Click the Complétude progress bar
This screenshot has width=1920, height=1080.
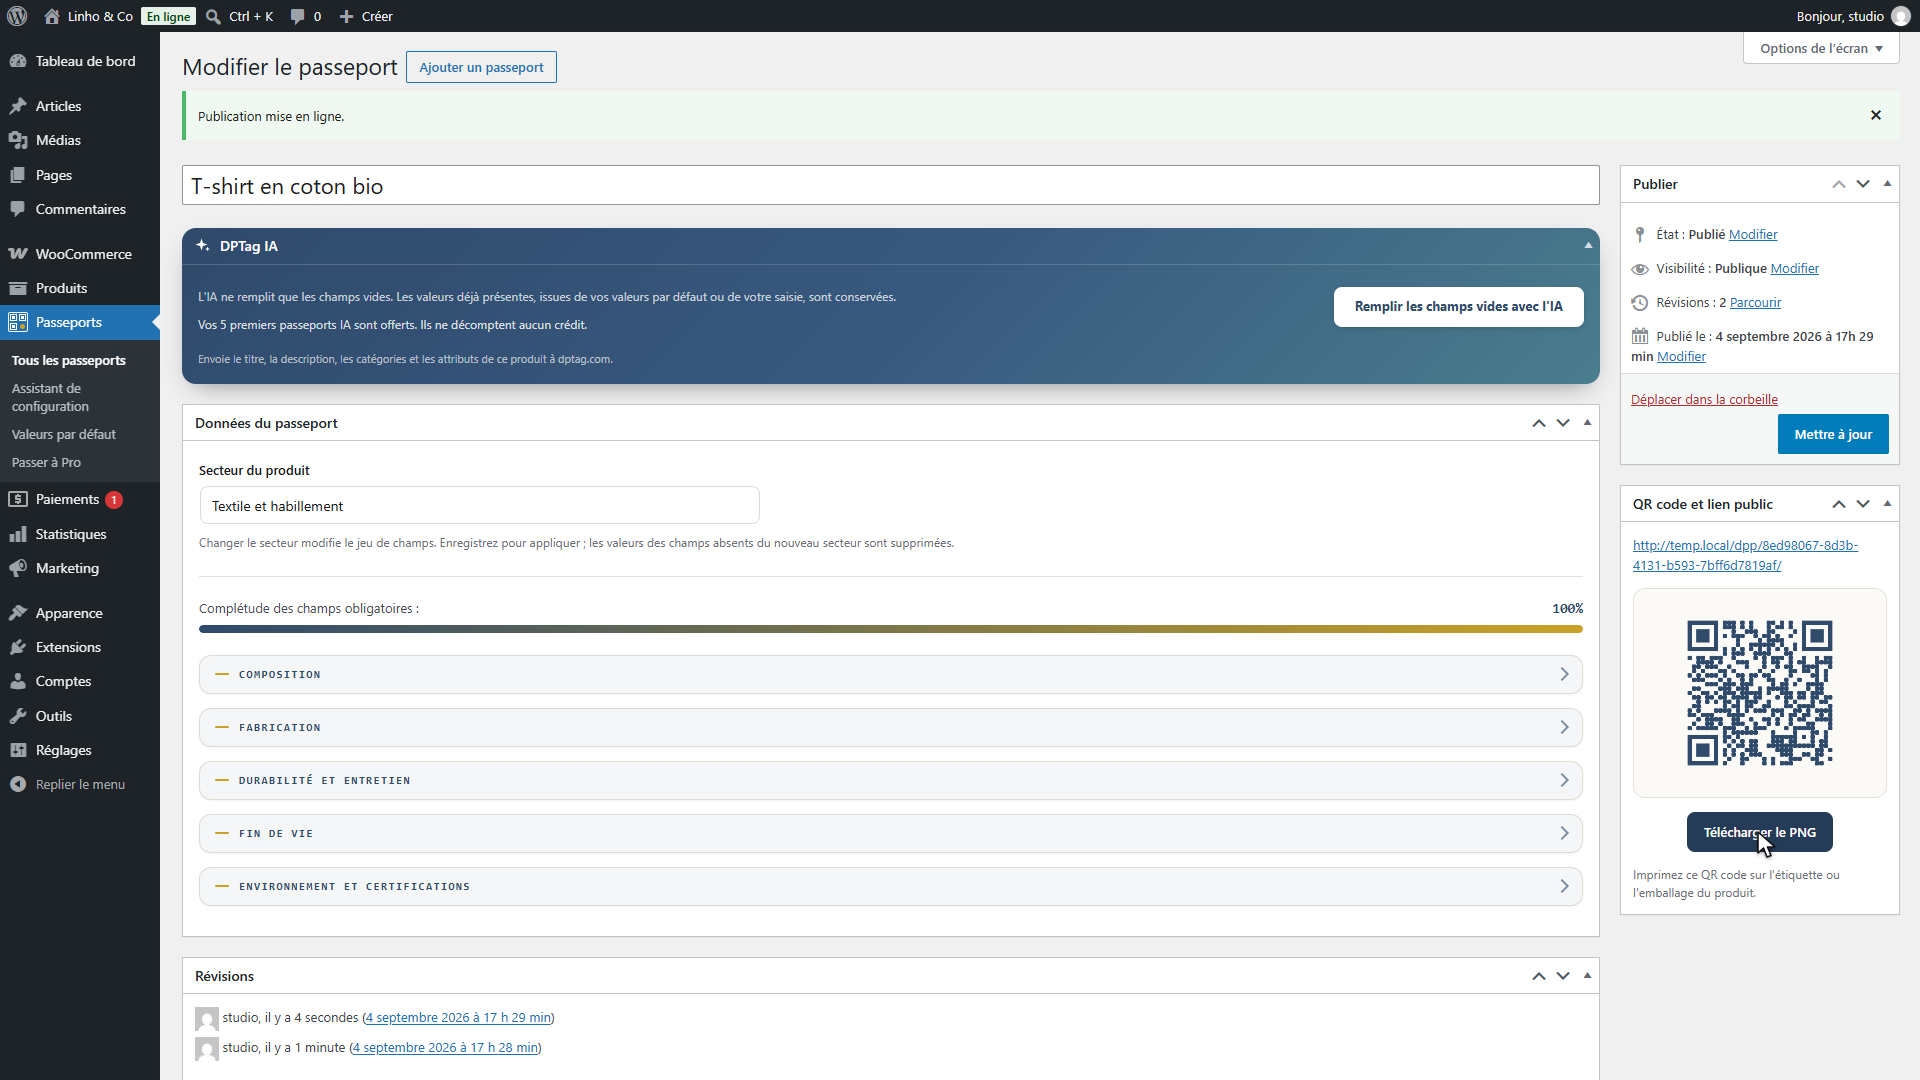(x=890, y=629)
